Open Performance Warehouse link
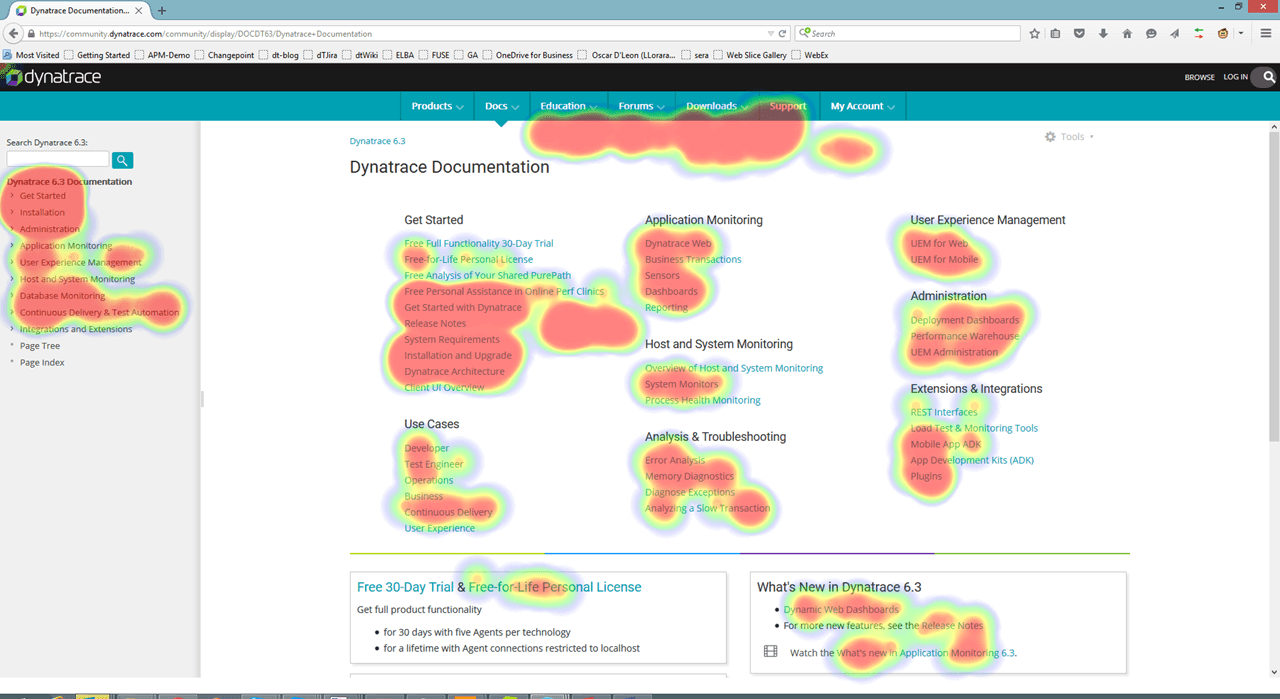Screen dimensions: 1280x699 pyautogui.click(x=965, y=336)
